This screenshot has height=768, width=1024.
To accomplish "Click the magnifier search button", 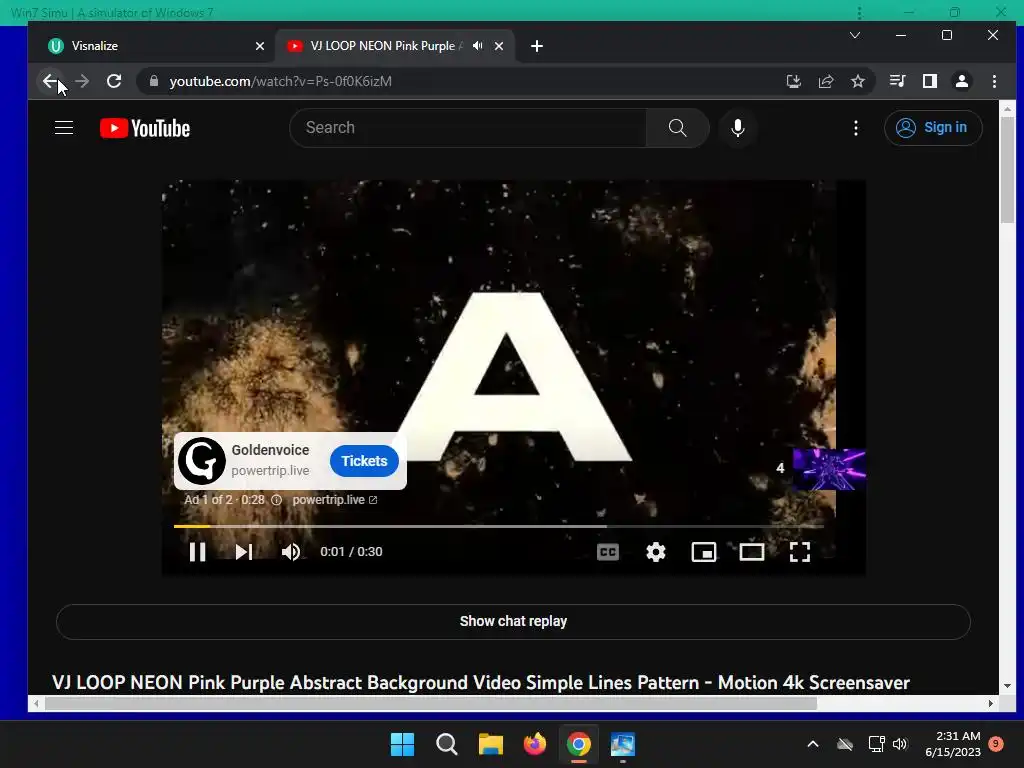I will [678, 127].
